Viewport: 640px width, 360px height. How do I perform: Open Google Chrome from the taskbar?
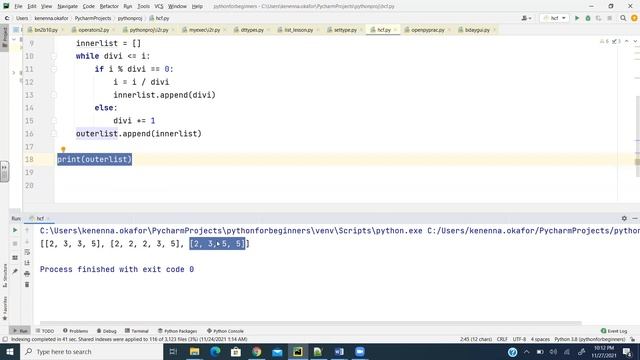(256, 351)
